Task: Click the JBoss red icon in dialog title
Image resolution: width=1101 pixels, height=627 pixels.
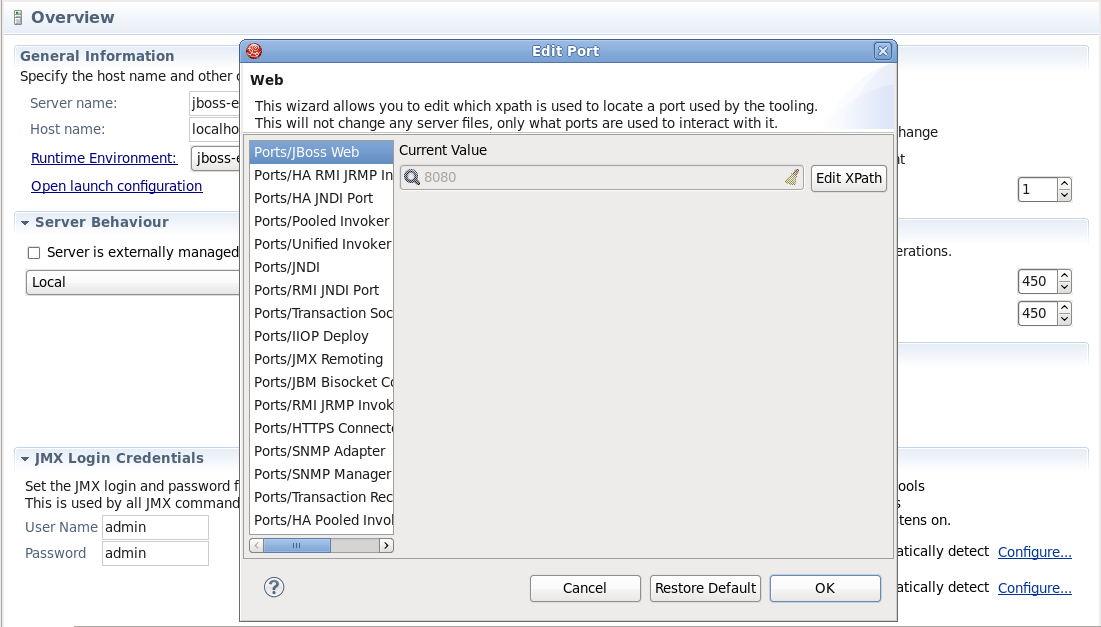Action: pyautogui.click(x=254, y=51)
